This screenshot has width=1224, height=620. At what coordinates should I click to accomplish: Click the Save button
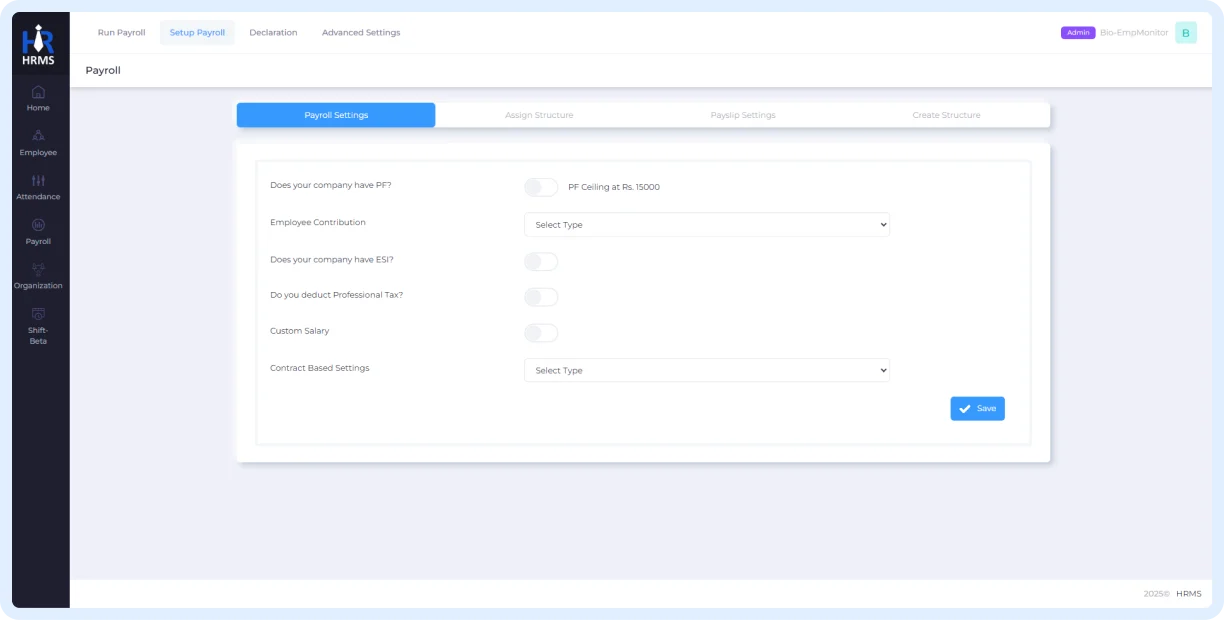tap(977, 408)
